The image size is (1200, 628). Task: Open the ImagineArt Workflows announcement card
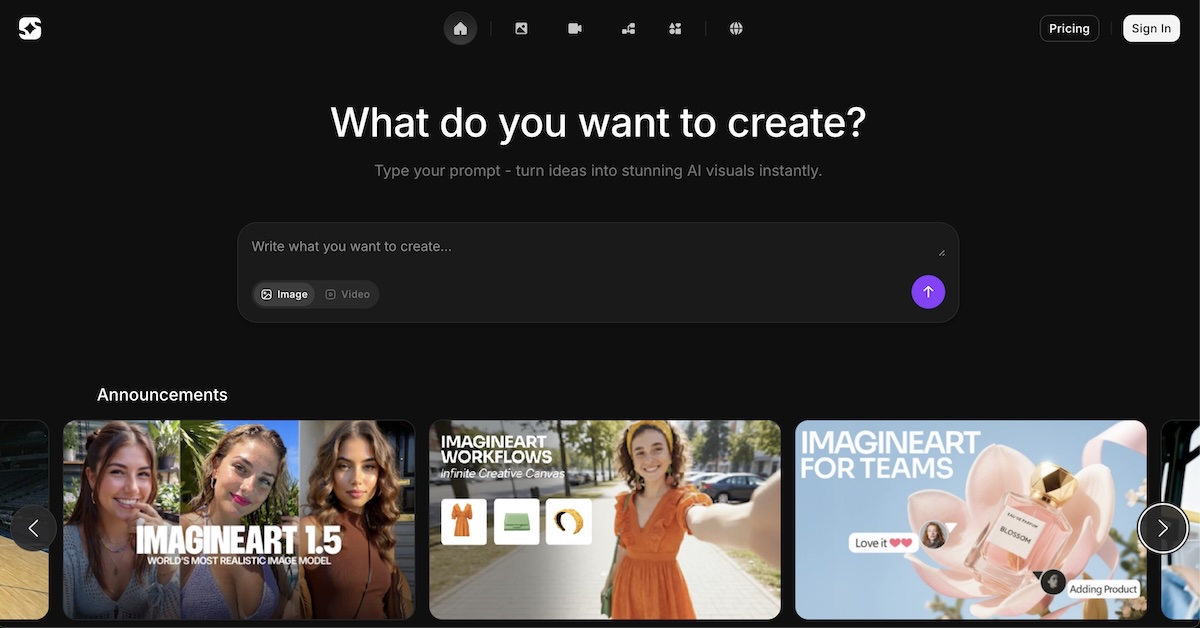605,519
